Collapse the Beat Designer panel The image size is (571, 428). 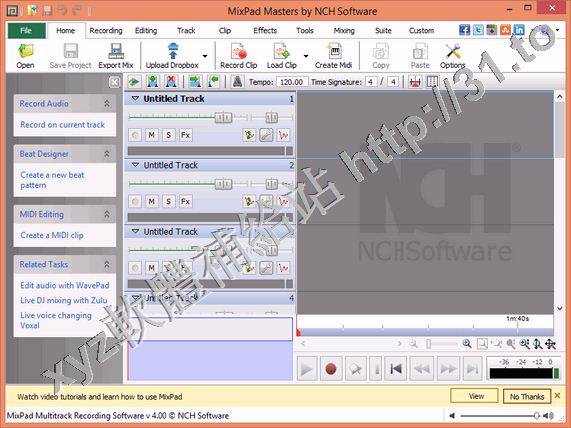[x=107, y=154]
